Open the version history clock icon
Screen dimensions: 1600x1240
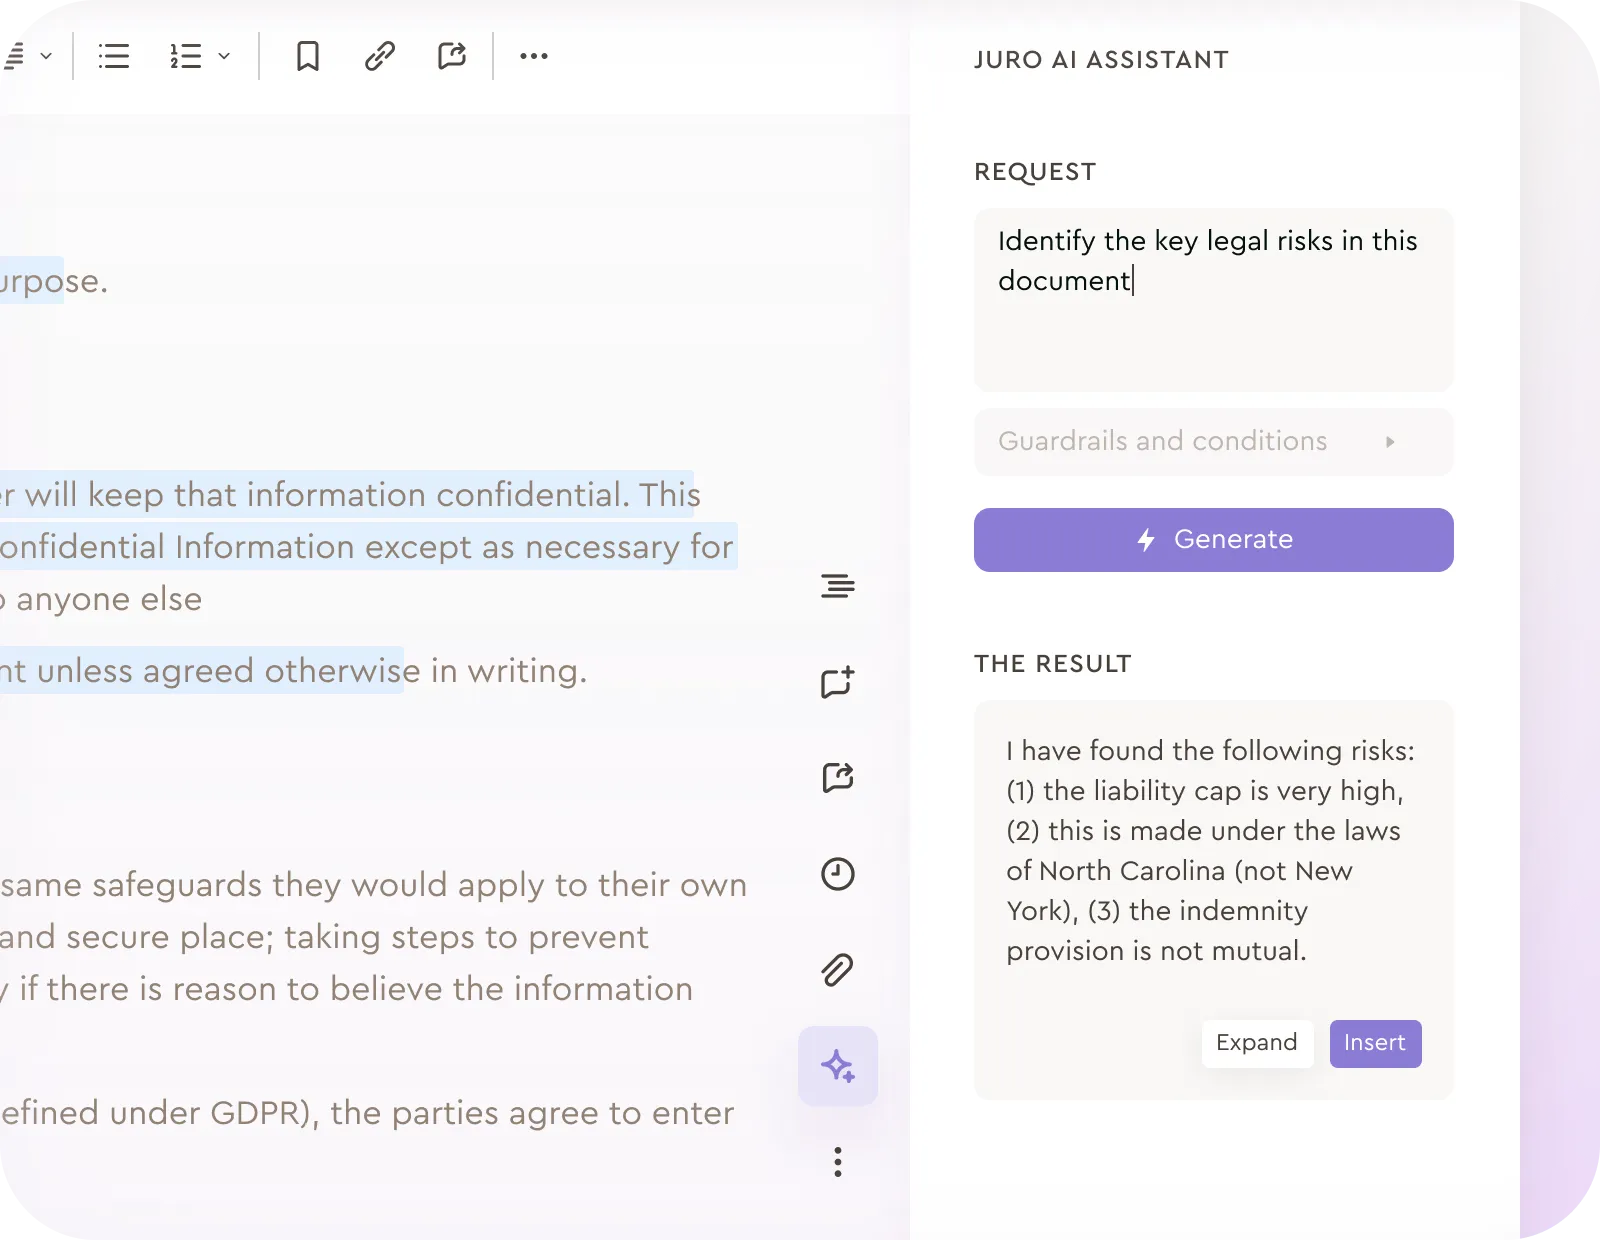point(837,873)
